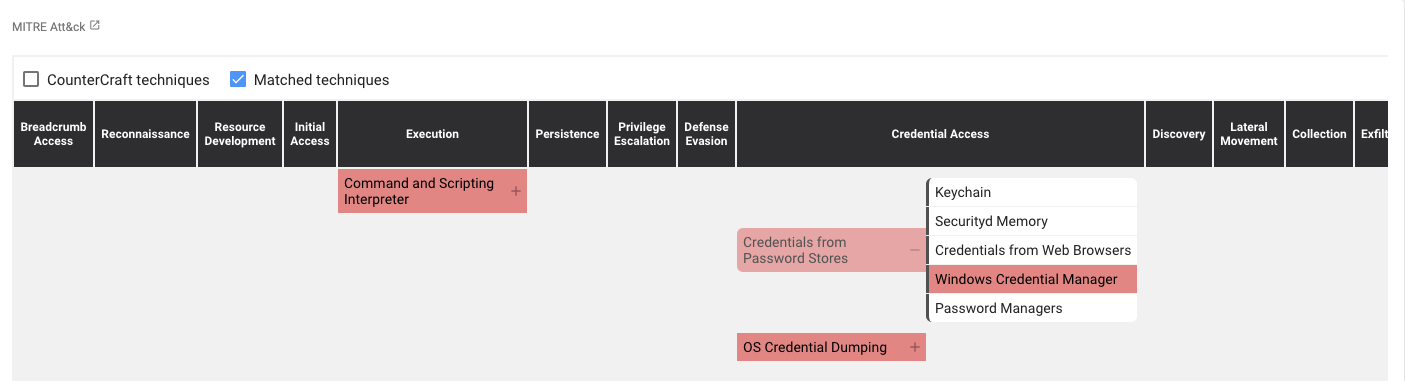Uncheck the Matched techniques checkbox

click(238, 79)
